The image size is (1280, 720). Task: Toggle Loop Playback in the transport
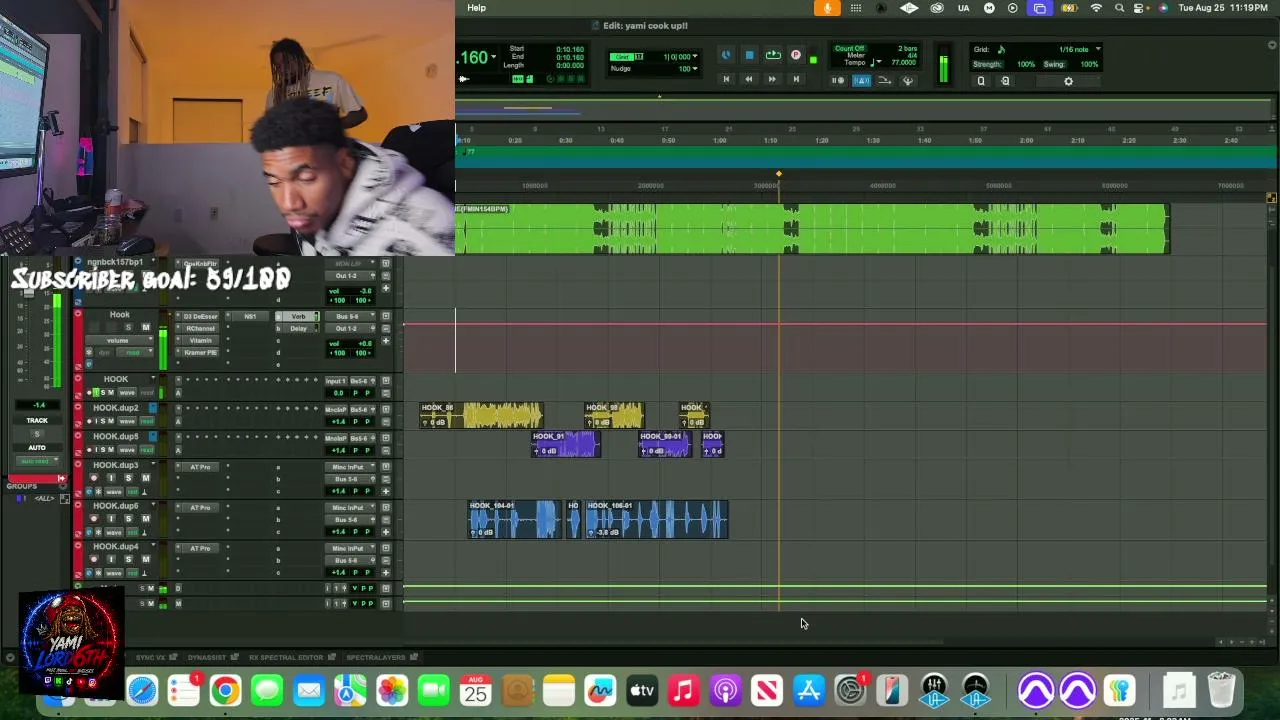773,56
